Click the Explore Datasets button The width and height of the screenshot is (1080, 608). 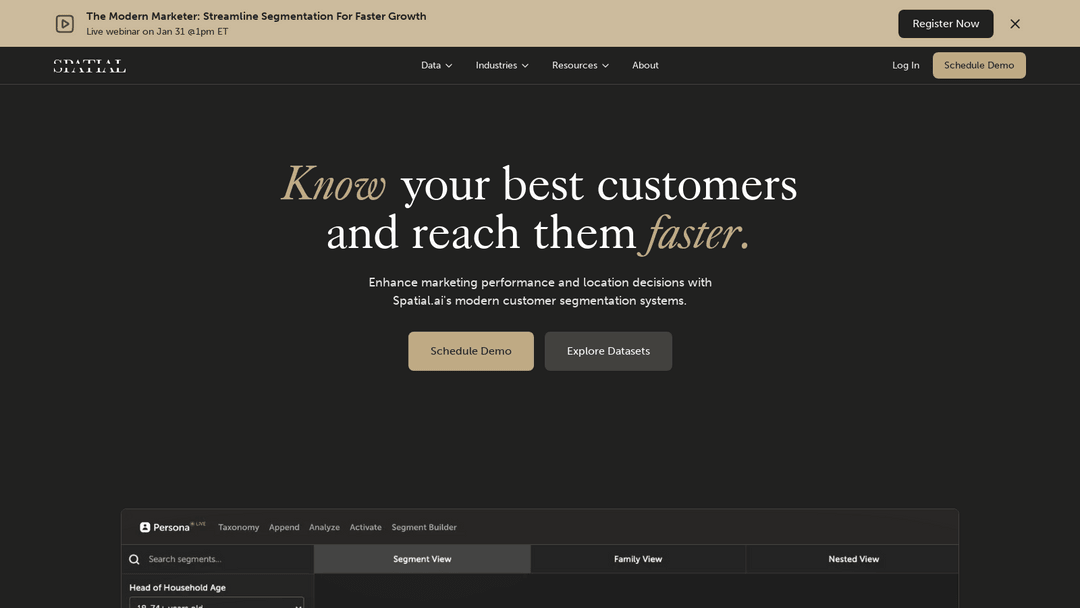(x=608, y=351)
